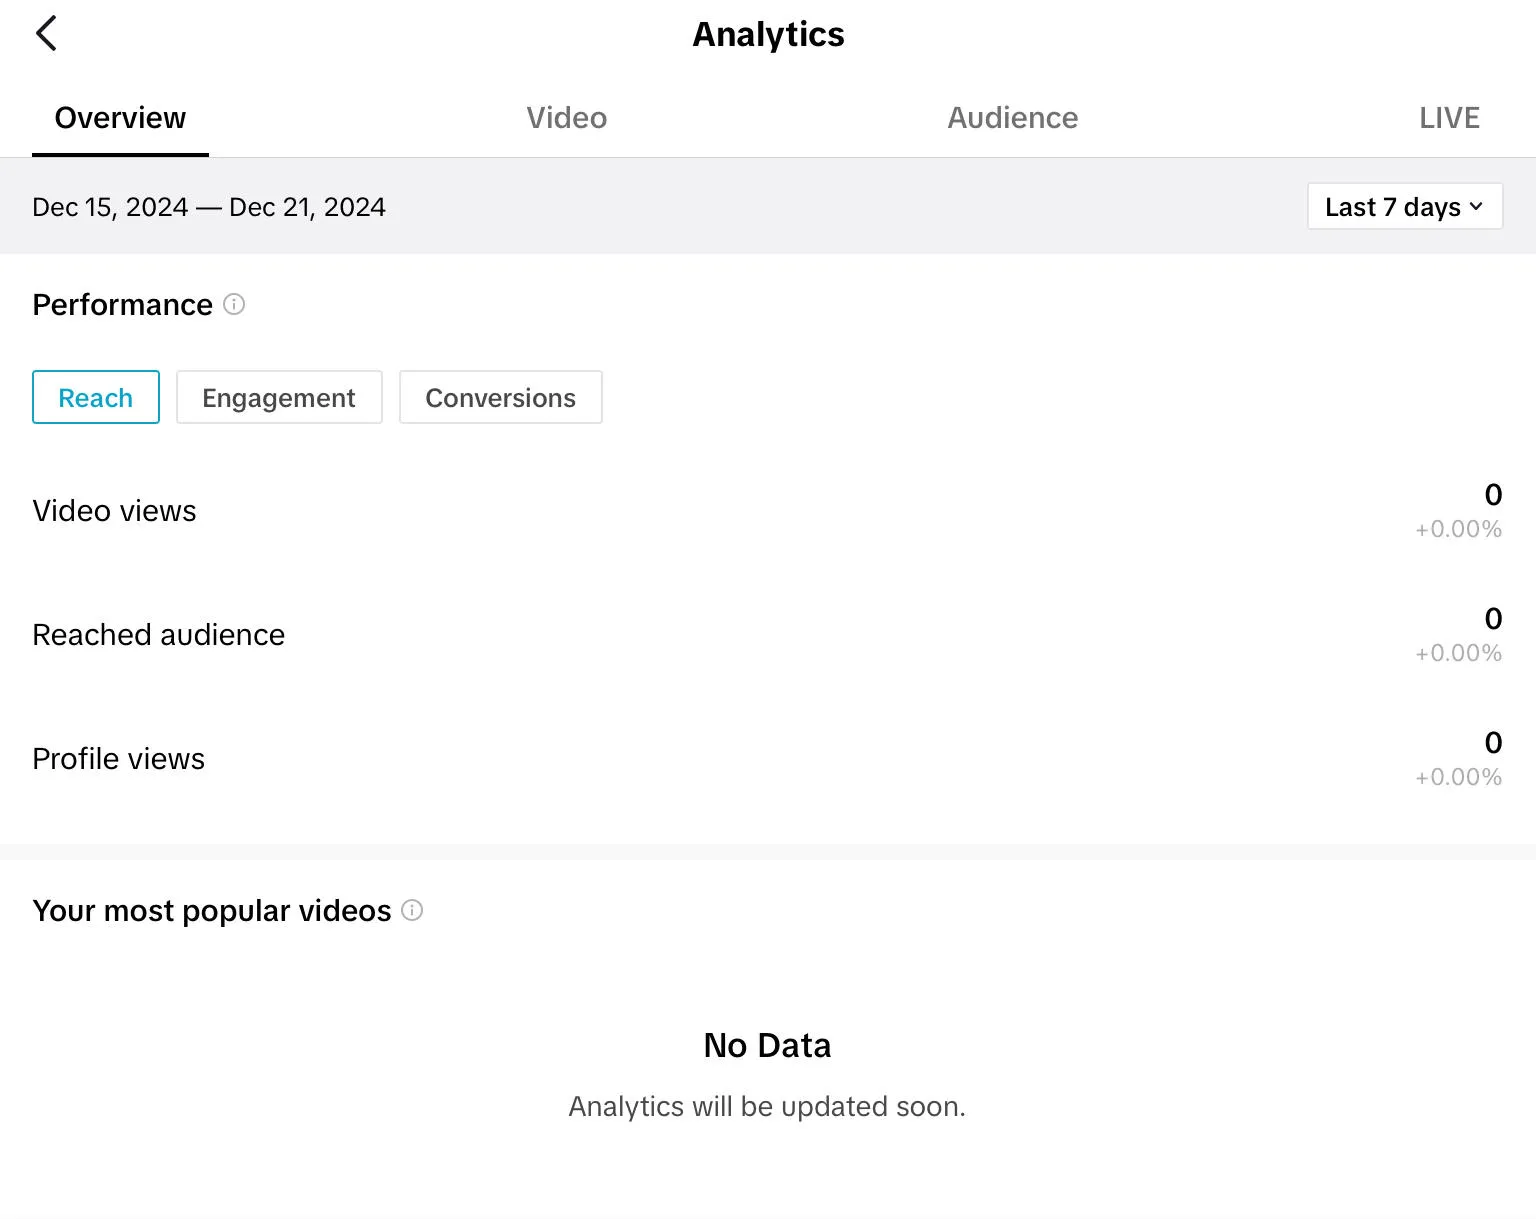Select the Reach metric filter
The image size is (1536, 1219).
pyautogui.click(x=96, y=398)
